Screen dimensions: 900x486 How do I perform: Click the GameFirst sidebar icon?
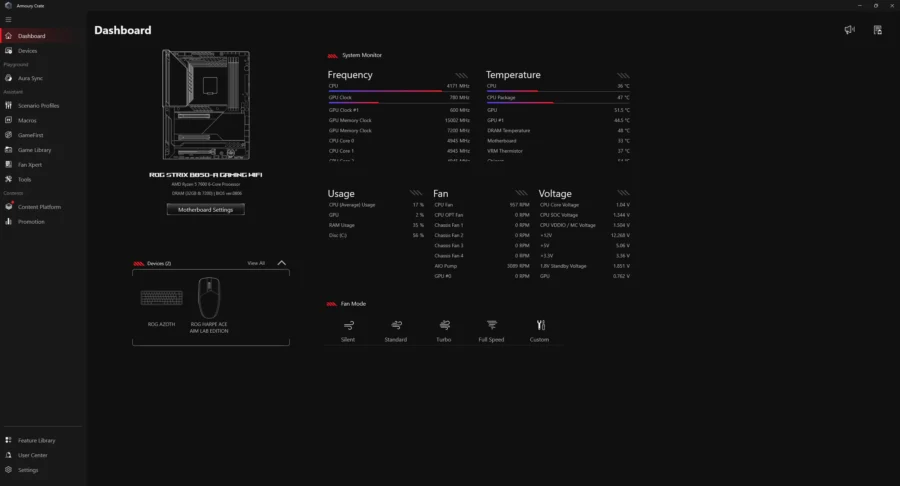point(9,135)
